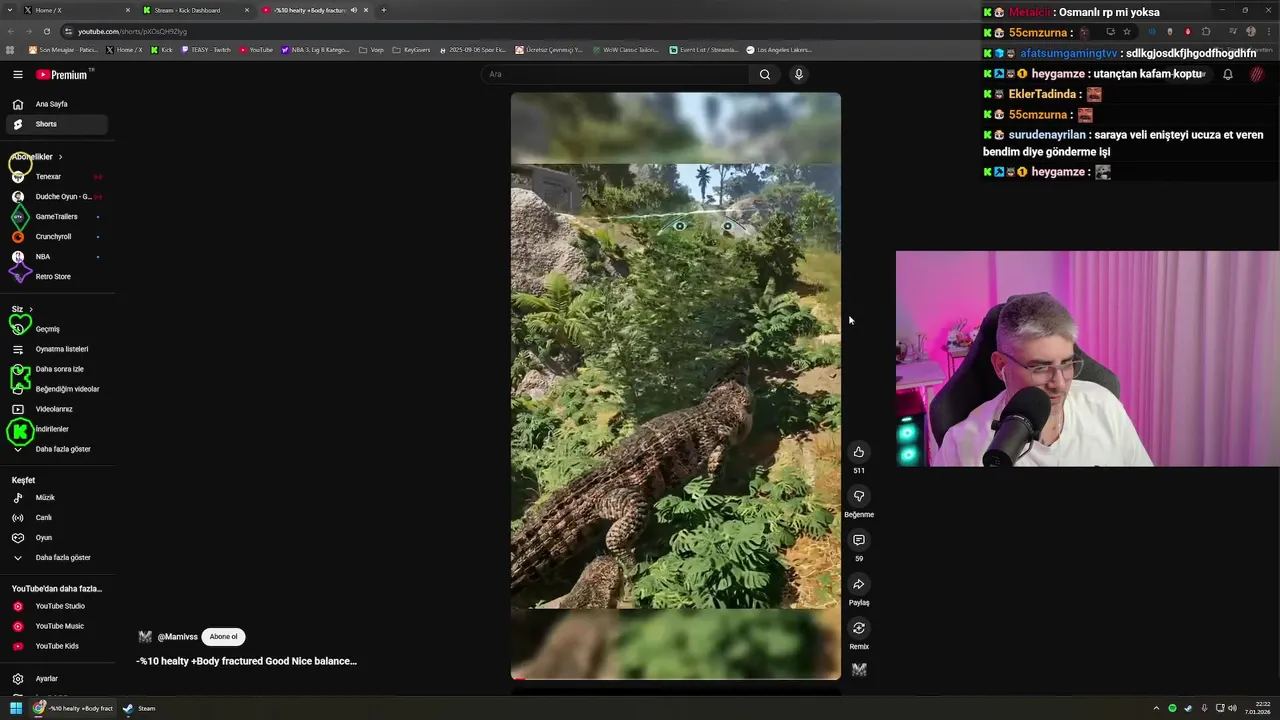Open the Vorp bookmarks folder
The height and width of the screenshot is (720, 1280).
click(371, 49)
